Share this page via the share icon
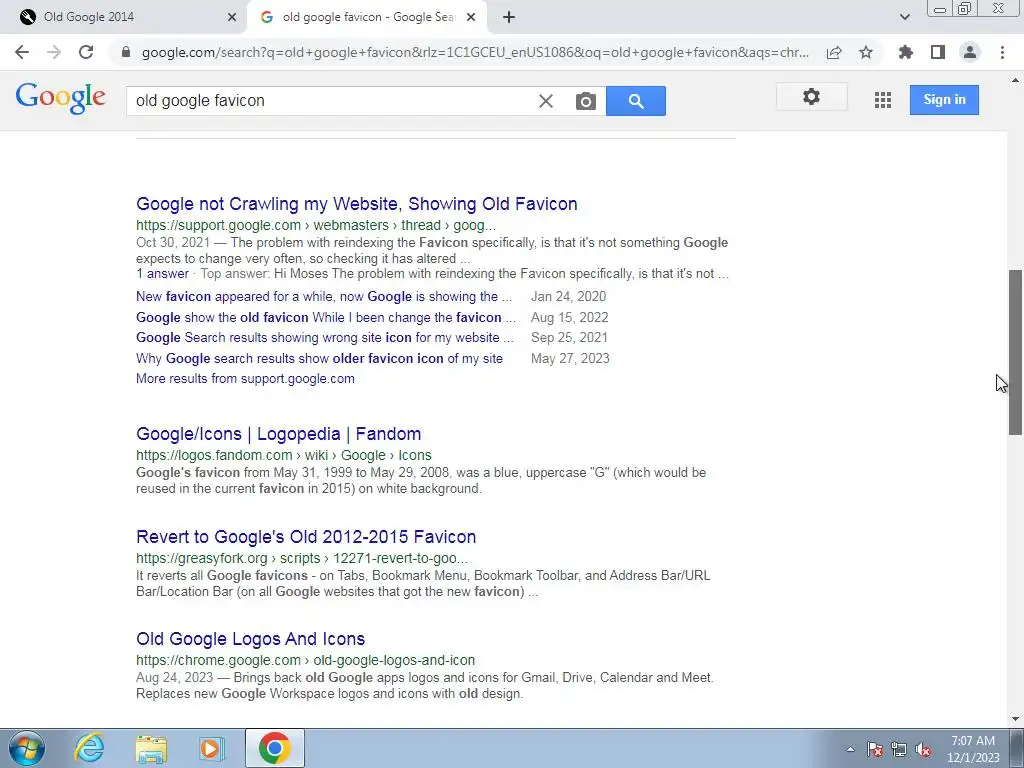The width and height of the screenshot is (1024, 768). pyautogui.click(x=834, y=52)
